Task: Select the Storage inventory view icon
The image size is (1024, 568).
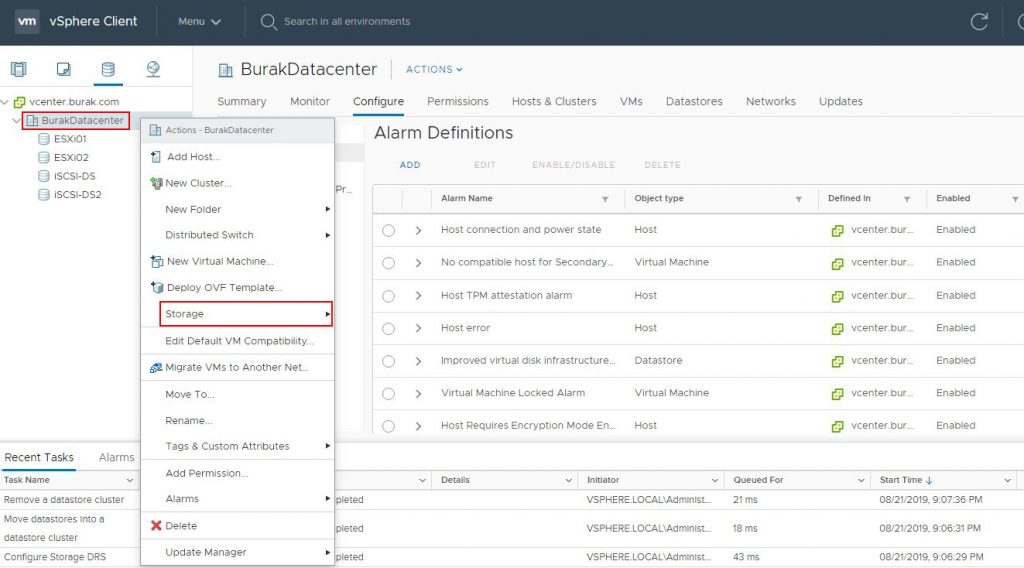Action: coord(108,69)
